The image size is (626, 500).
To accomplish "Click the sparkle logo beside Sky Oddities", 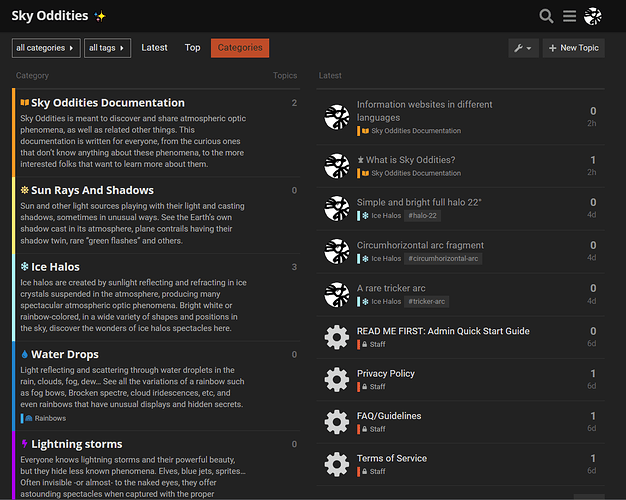I will point(100,16).
